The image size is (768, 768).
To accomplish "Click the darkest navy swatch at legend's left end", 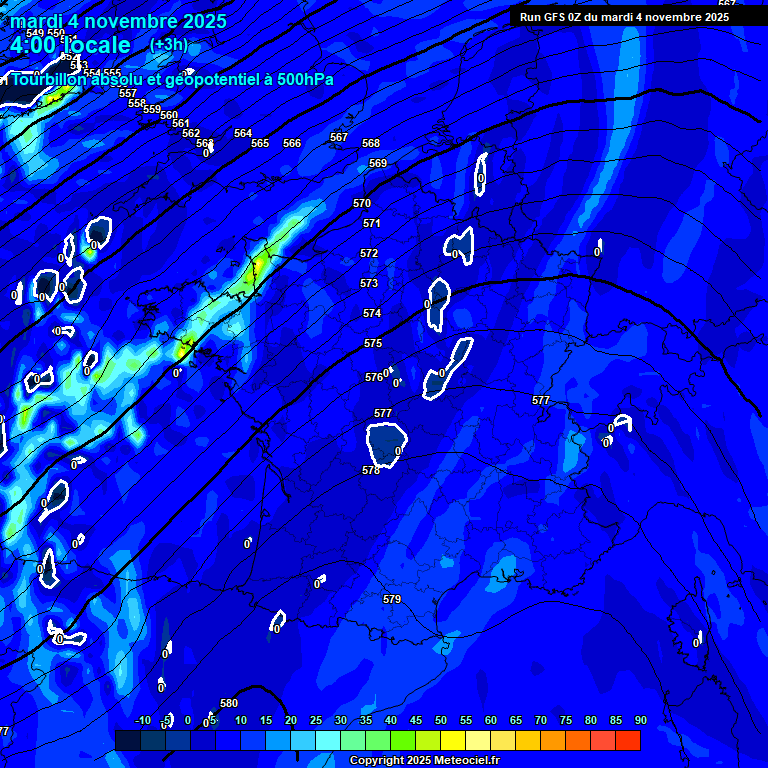I will tap(127, 740).
